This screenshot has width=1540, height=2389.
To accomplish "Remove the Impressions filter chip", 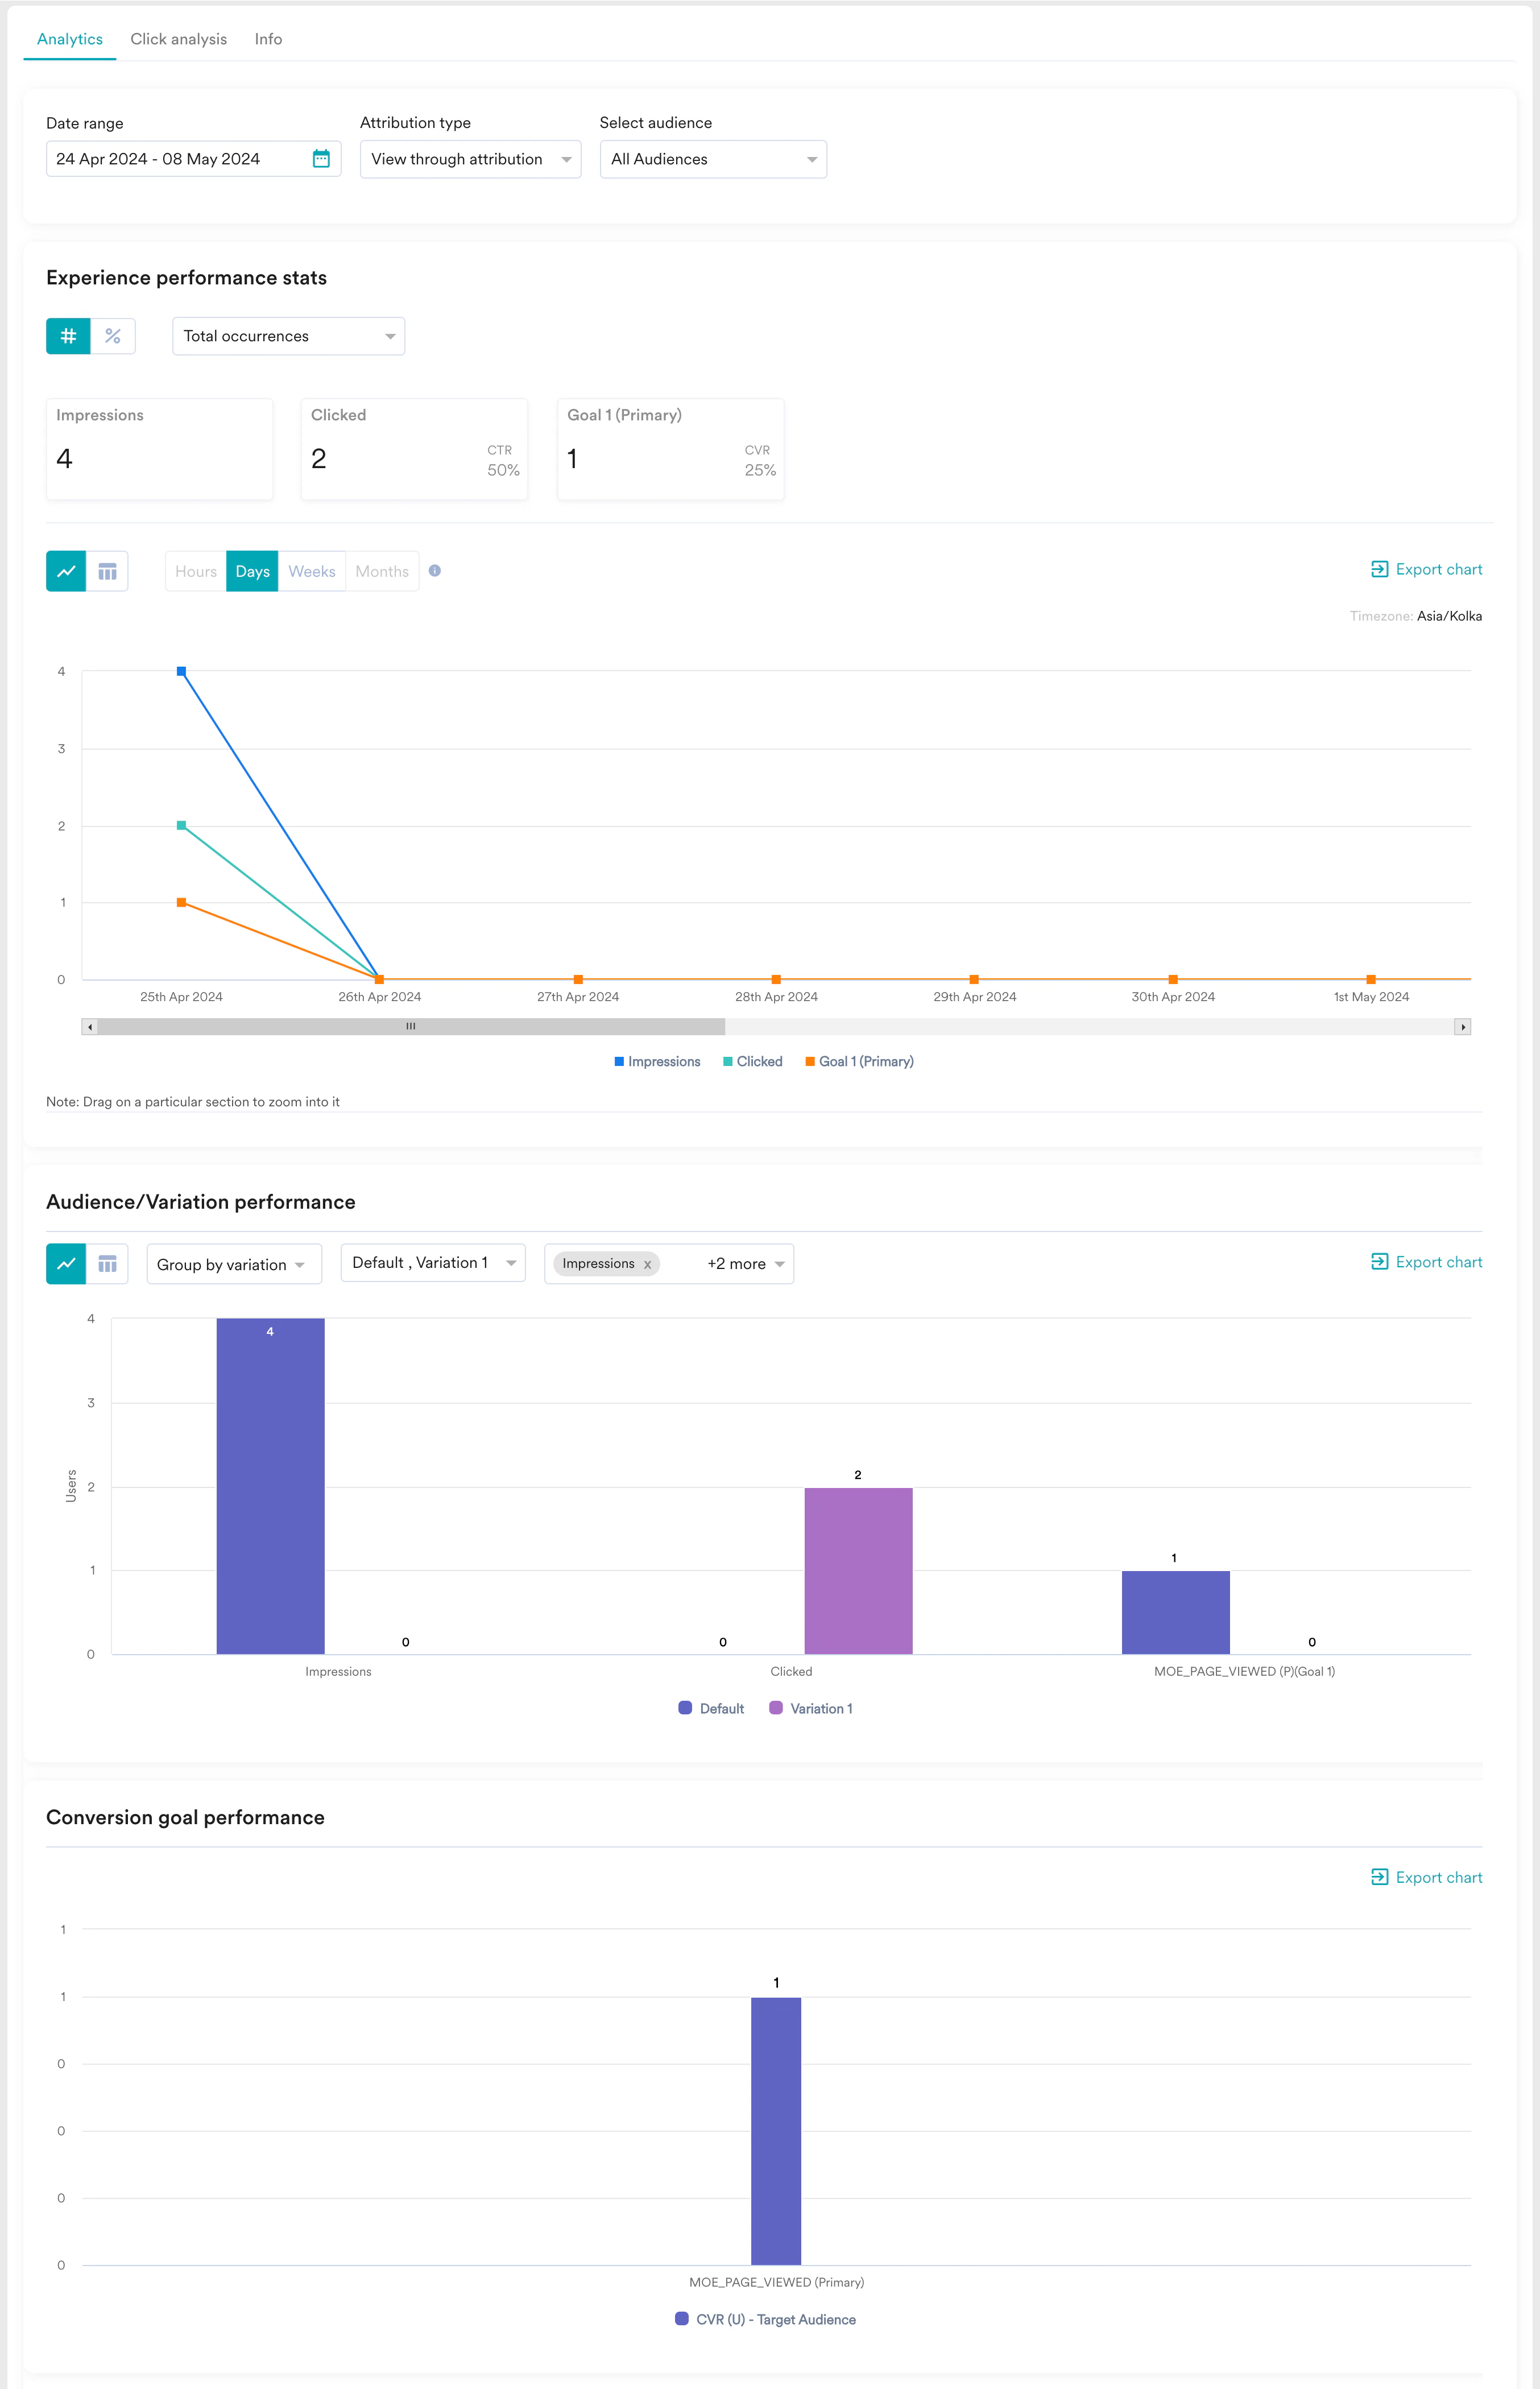I will coord(649,1263).
